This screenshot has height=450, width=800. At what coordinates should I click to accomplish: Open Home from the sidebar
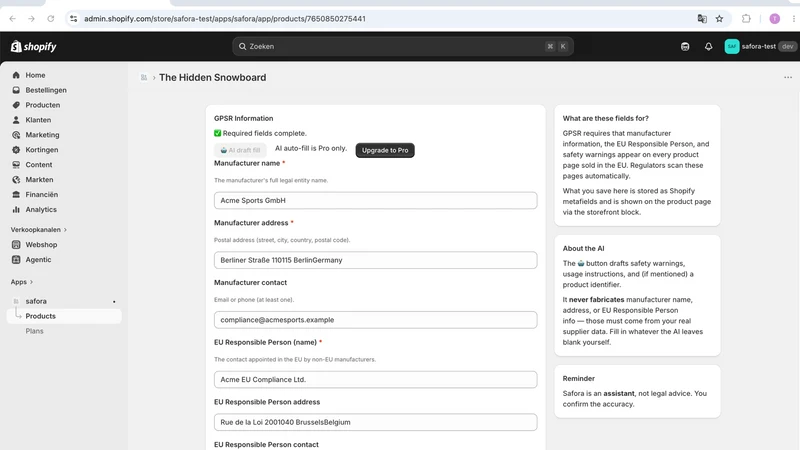coord(35,75)
